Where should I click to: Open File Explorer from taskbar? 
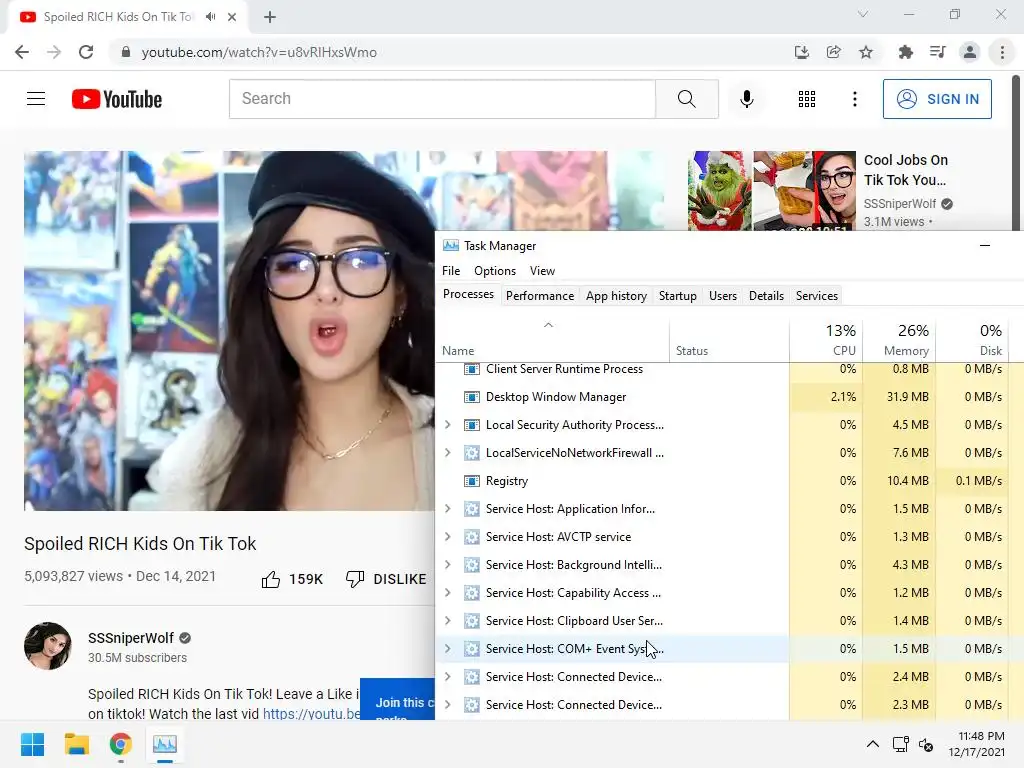coord(76,744)
